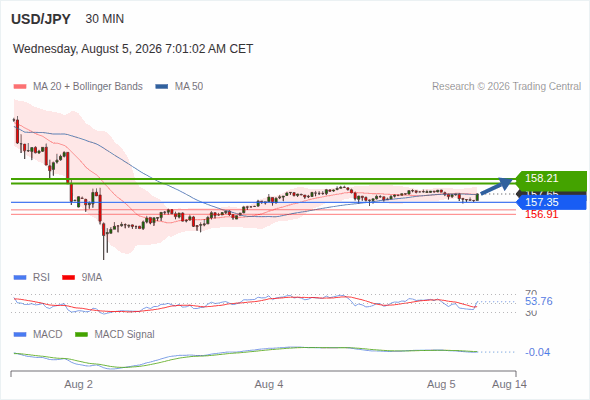
Task: Click the RSI value 53.76 label
Action: click(x=539, y=301)
